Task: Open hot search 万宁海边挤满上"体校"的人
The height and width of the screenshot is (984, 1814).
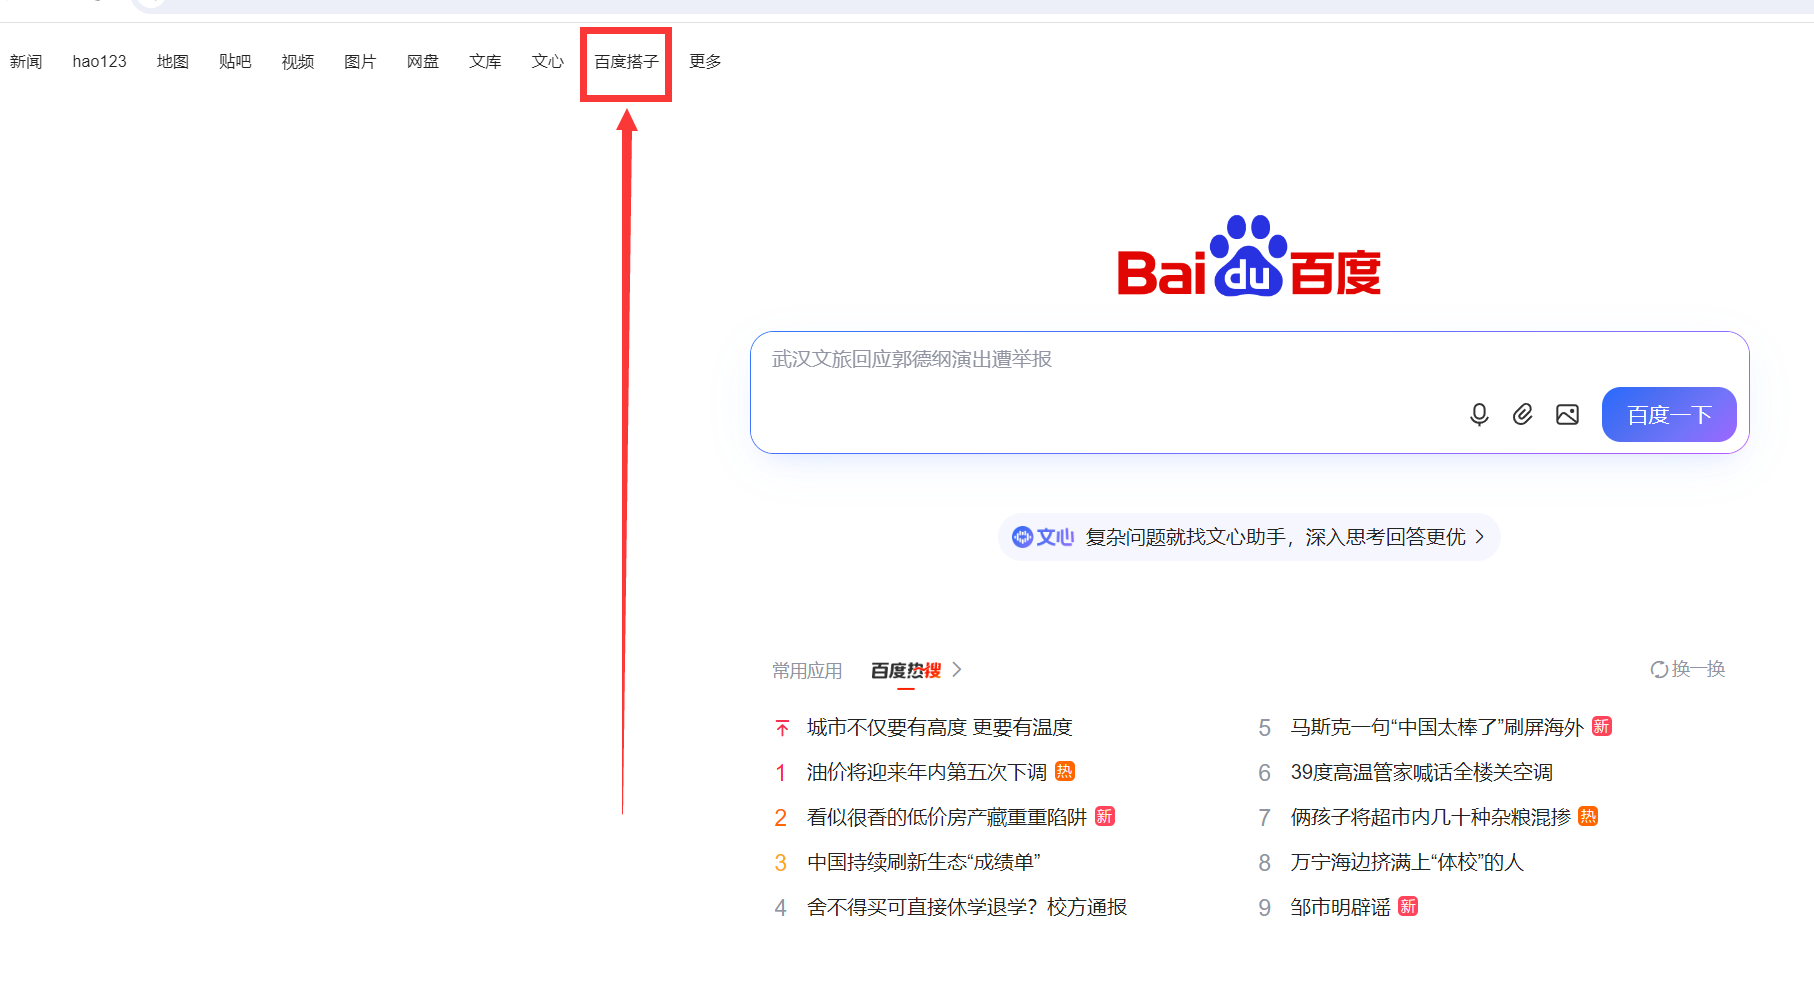Action: coord(1407,862)
